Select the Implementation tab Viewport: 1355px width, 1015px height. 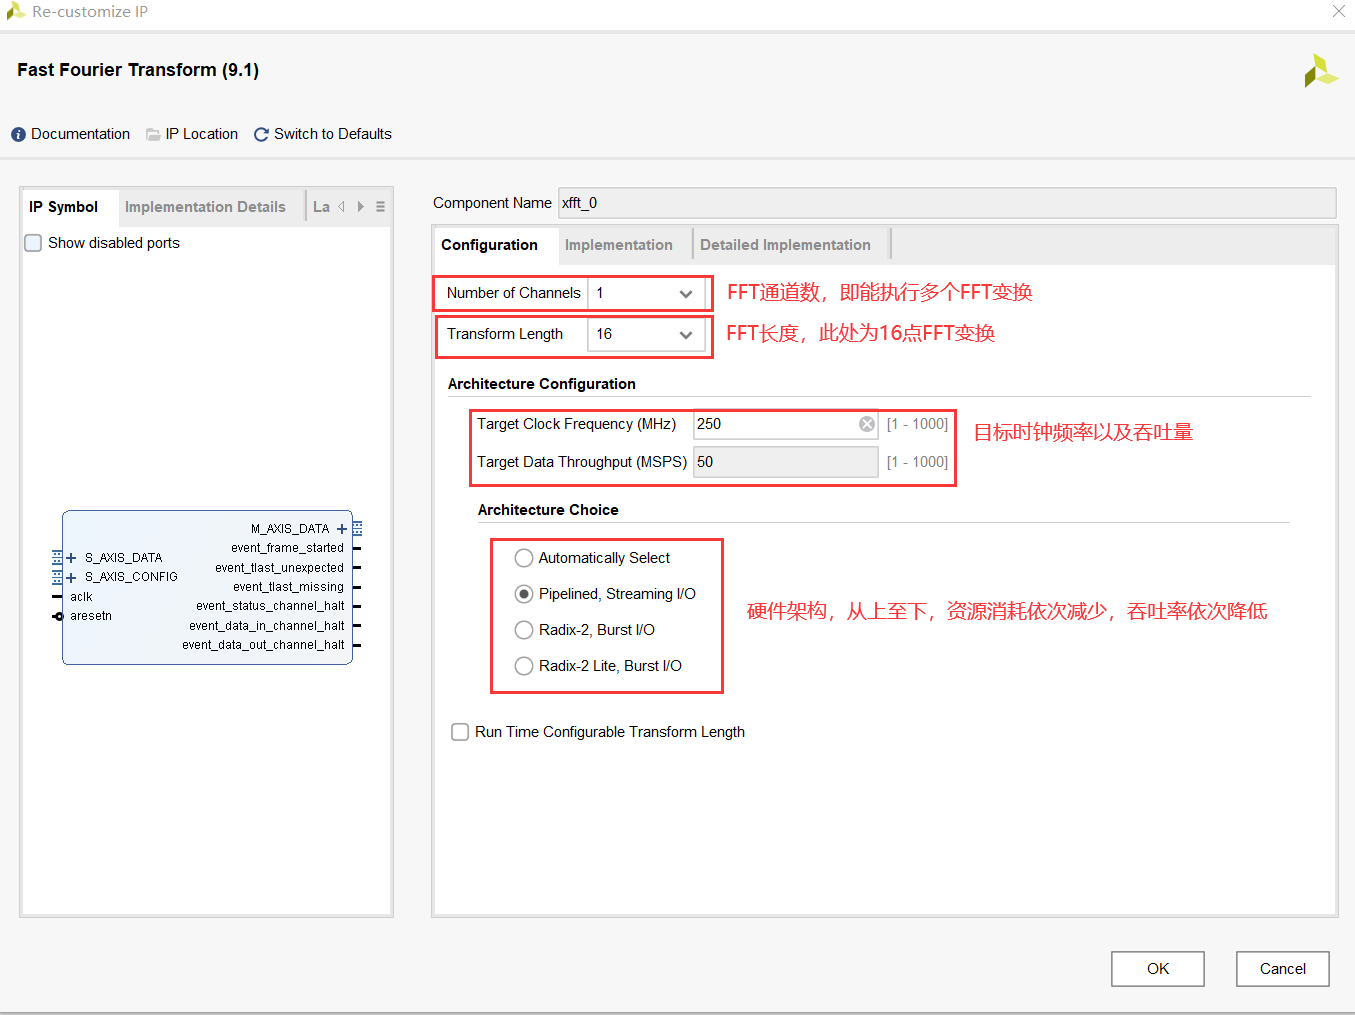click(618, 245)
